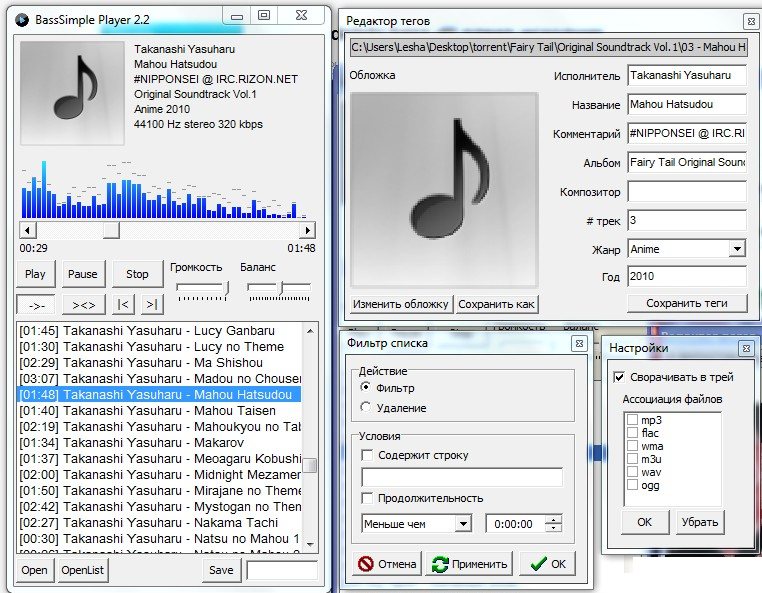Click the Play button
This screenshot has width=762, height=593.
click(35, 274)
